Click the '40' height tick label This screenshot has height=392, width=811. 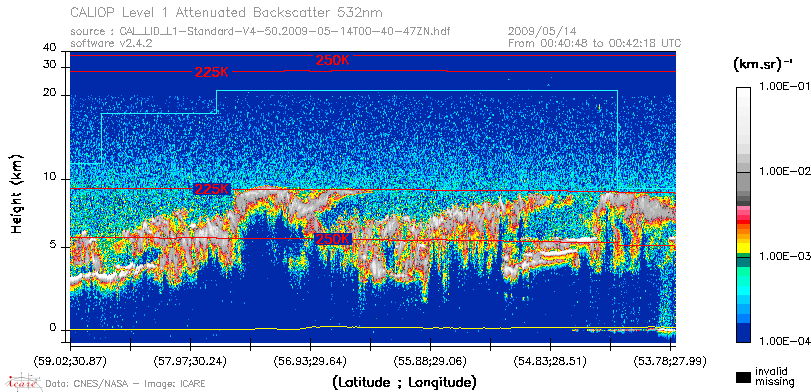(50, 48)
